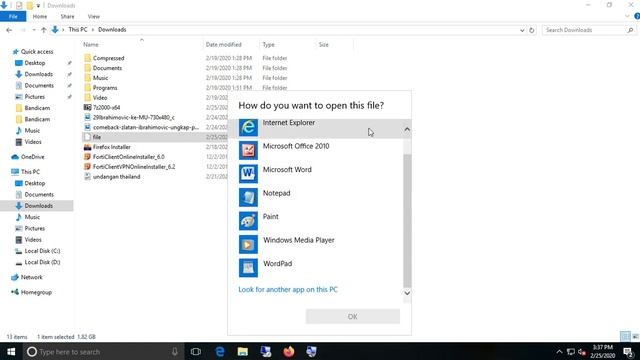Launch Edge from the taskbar

pyautogui.click(x=220, y=351)
